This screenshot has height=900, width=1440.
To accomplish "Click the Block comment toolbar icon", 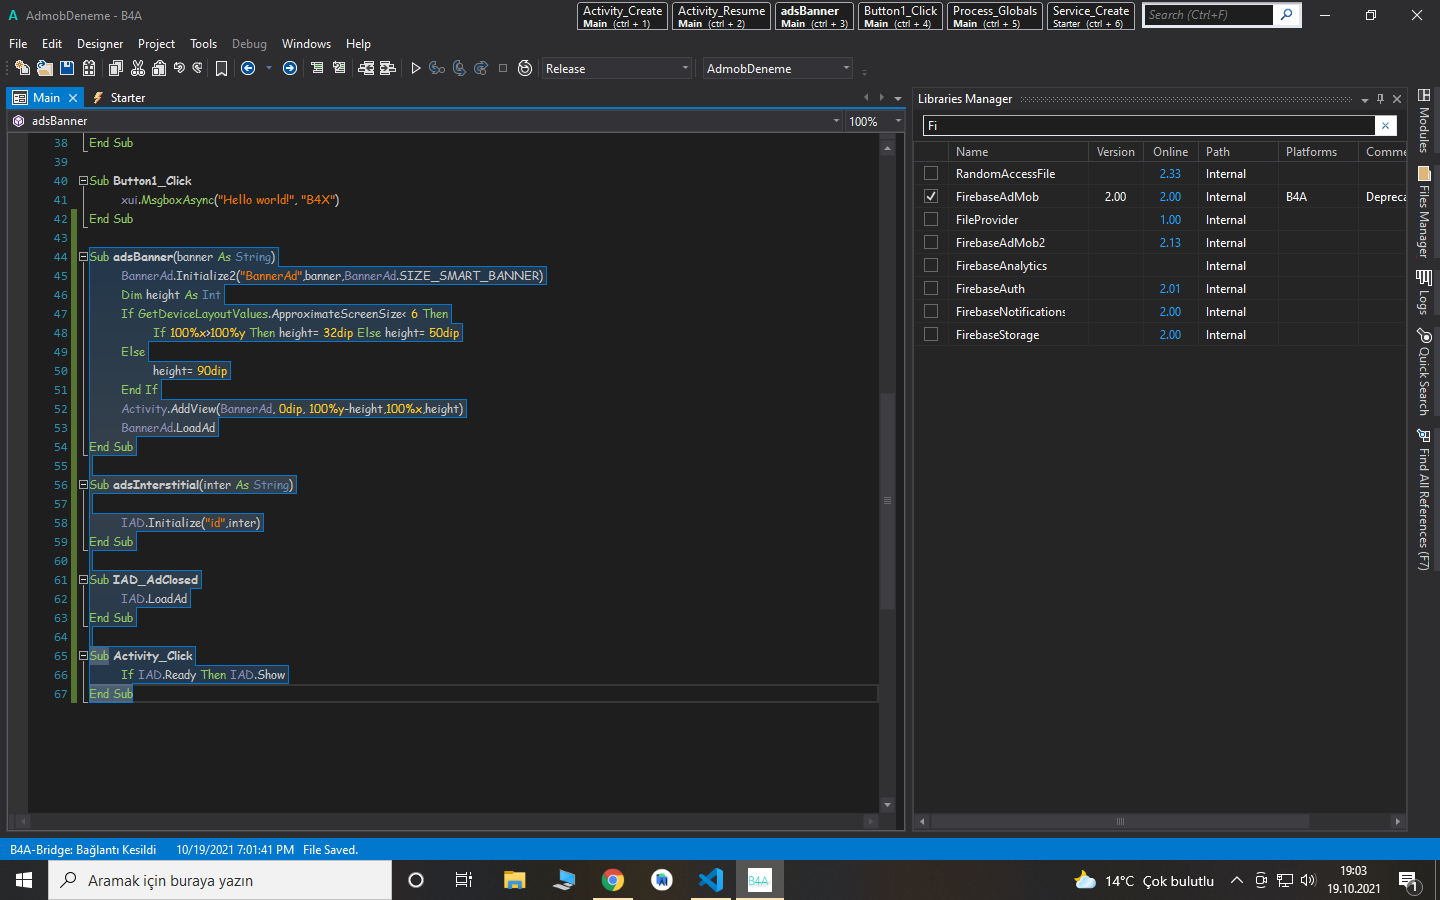I will point(317,68).
